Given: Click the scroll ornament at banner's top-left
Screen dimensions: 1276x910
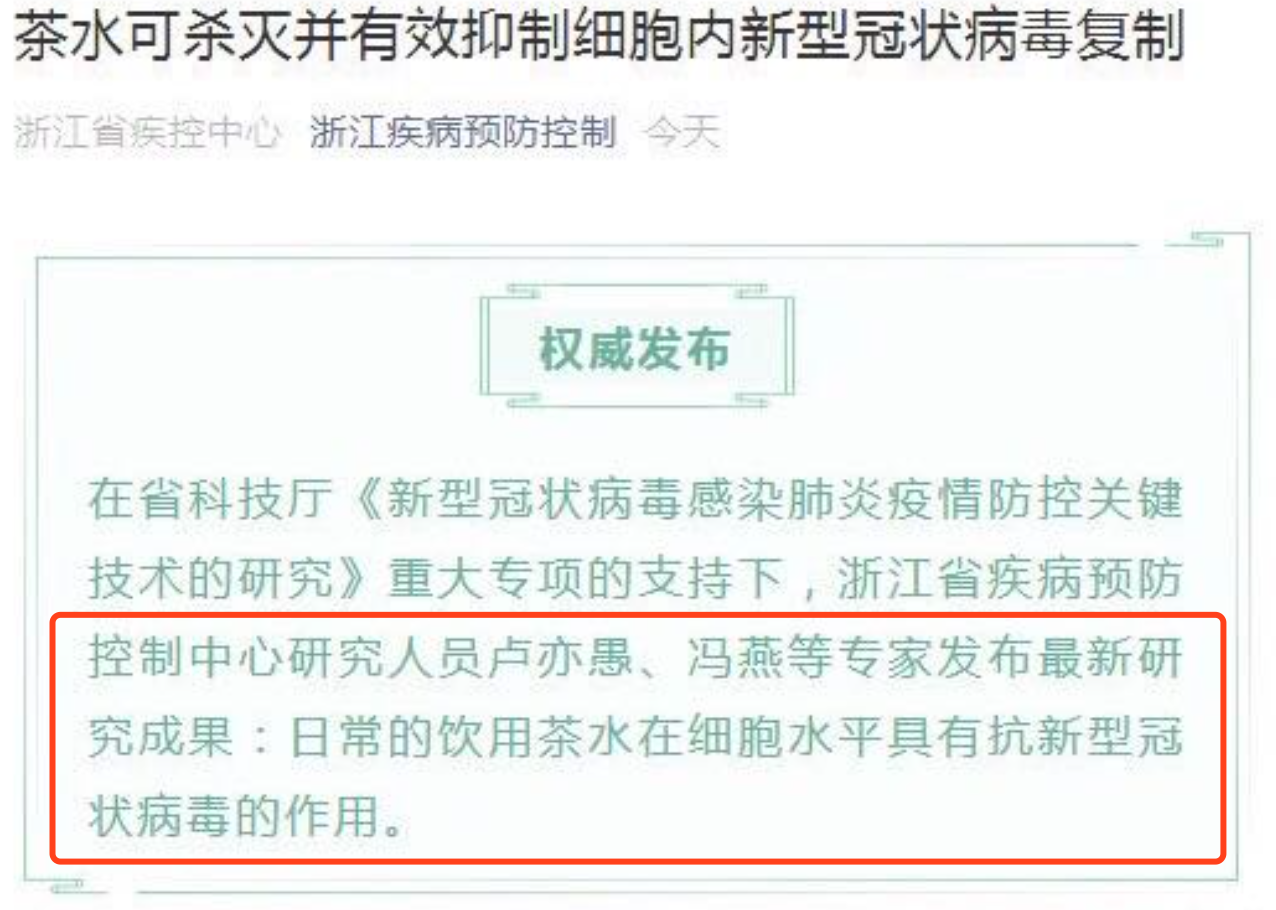Looking at the screenshot, I should point(523,291).
